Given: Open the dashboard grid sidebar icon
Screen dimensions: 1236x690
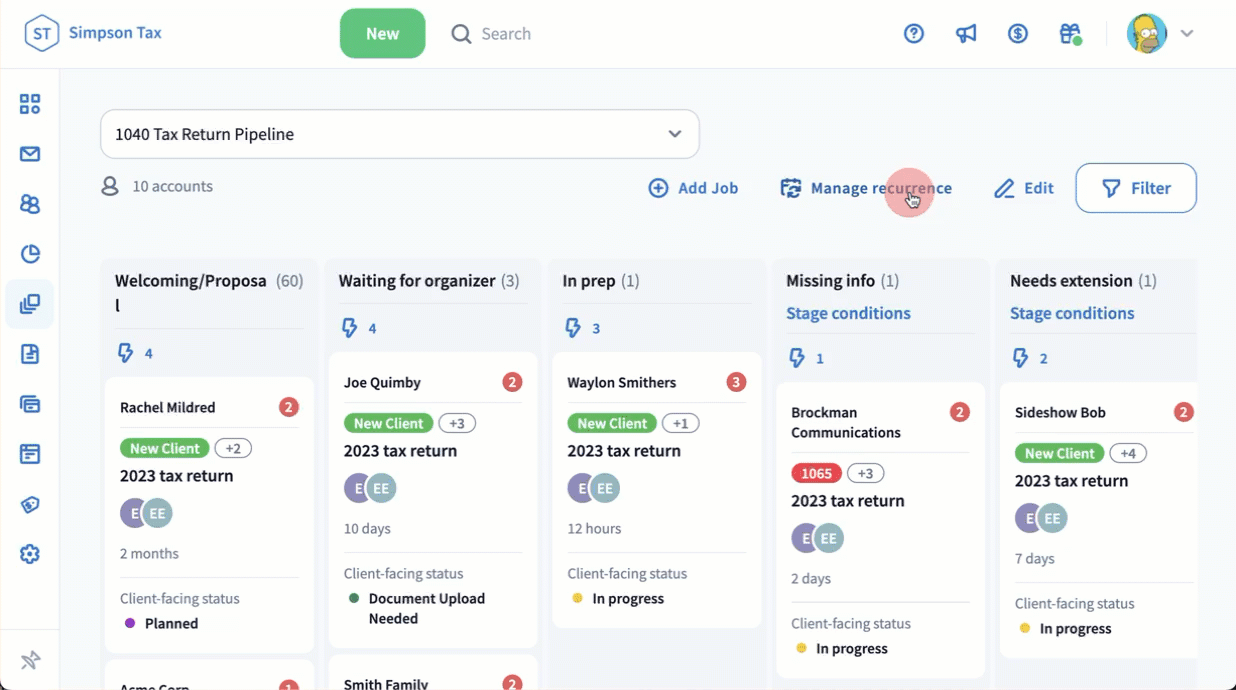Looking at the screenshot, I should [x=30, y=104].
